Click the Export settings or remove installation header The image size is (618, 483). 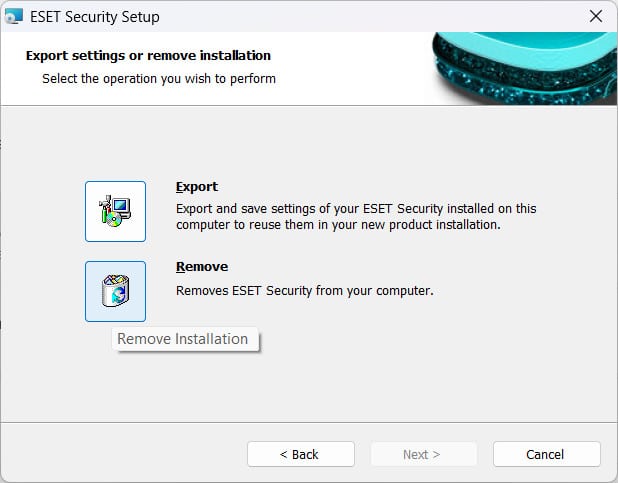tap(148, 56)
